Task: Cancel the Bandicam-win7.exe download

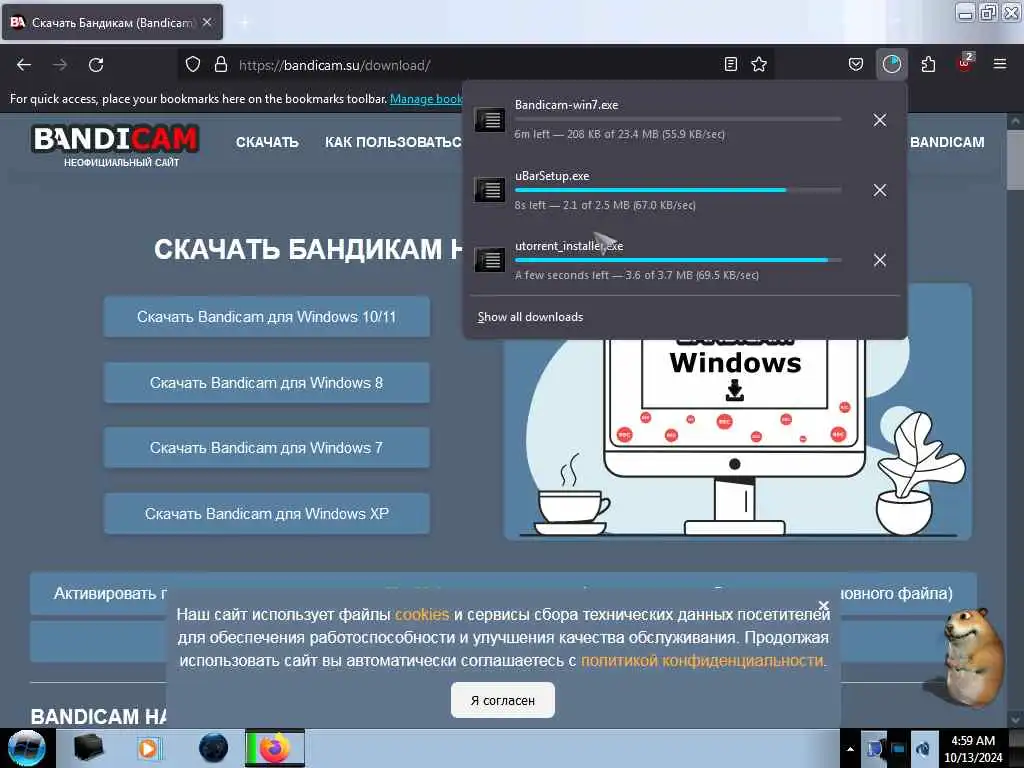Action: point(880,120)
